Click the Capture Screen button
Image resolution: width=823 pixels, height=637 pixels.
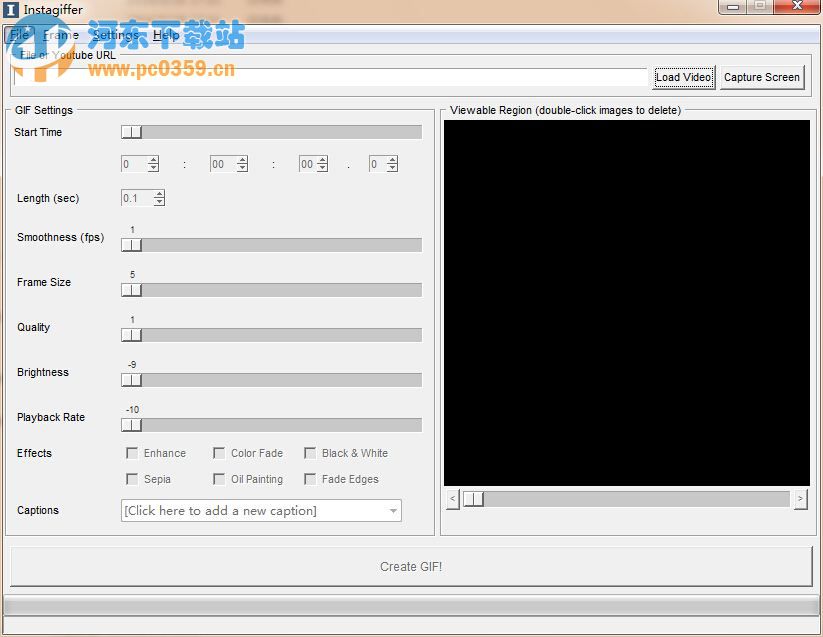[762, 77]
